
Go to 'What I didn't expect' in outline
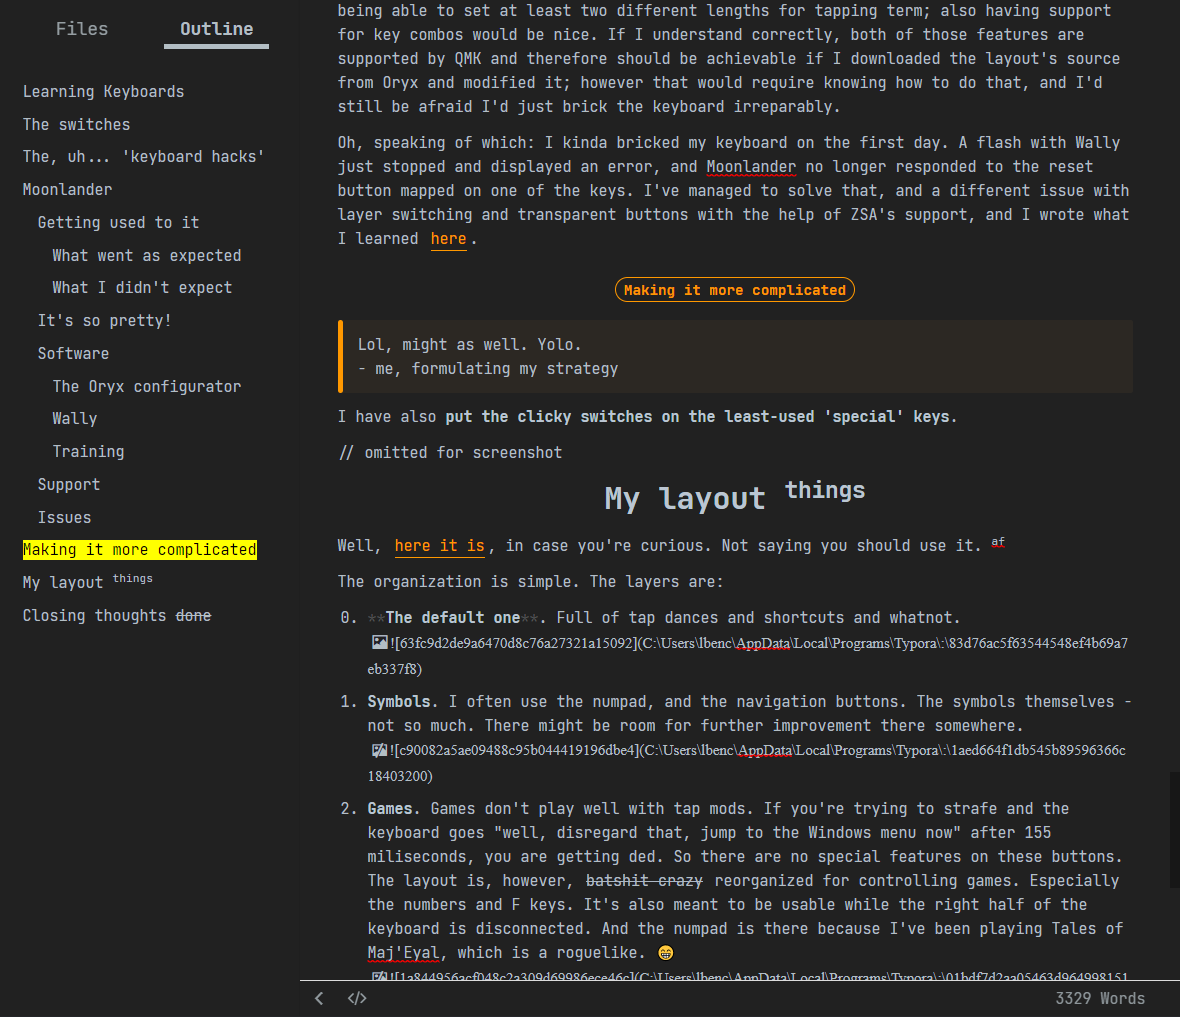pos(142,288)
